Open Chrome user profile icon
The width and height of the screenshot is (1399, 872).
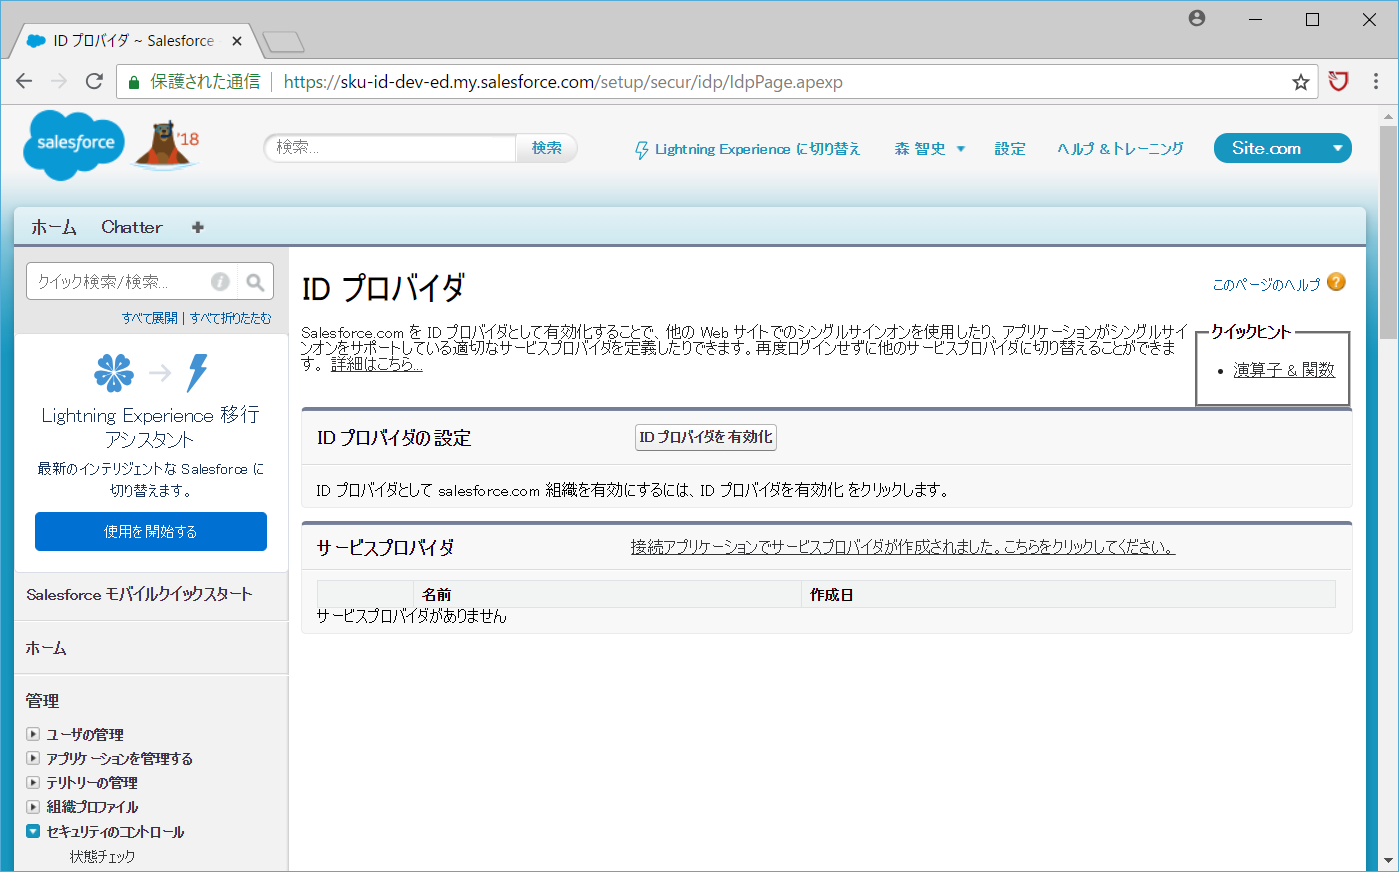pos(1197,18)
